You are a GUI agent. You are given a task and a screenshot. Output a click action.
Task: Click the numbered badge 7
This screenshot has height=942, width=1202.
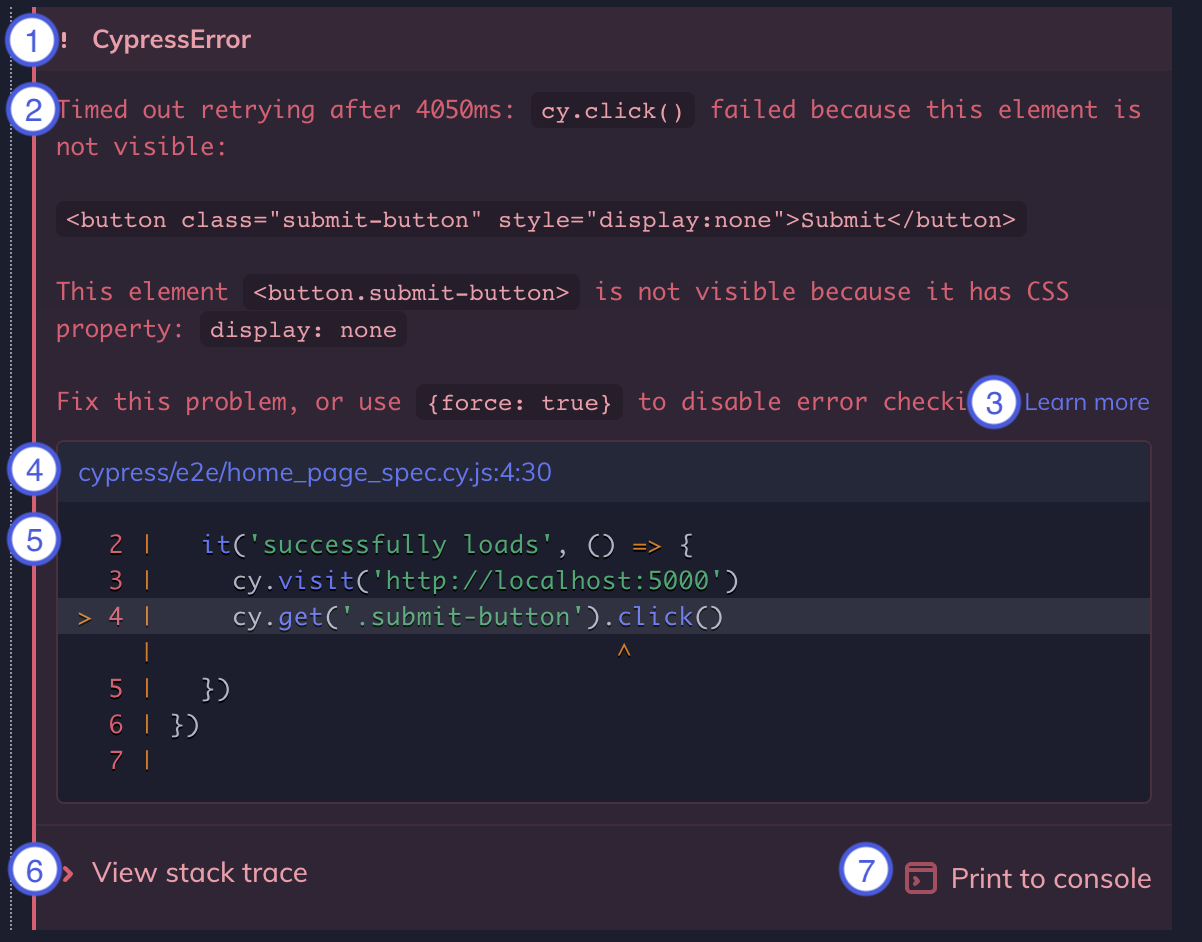pyautogui.click(x=864, y=870)
